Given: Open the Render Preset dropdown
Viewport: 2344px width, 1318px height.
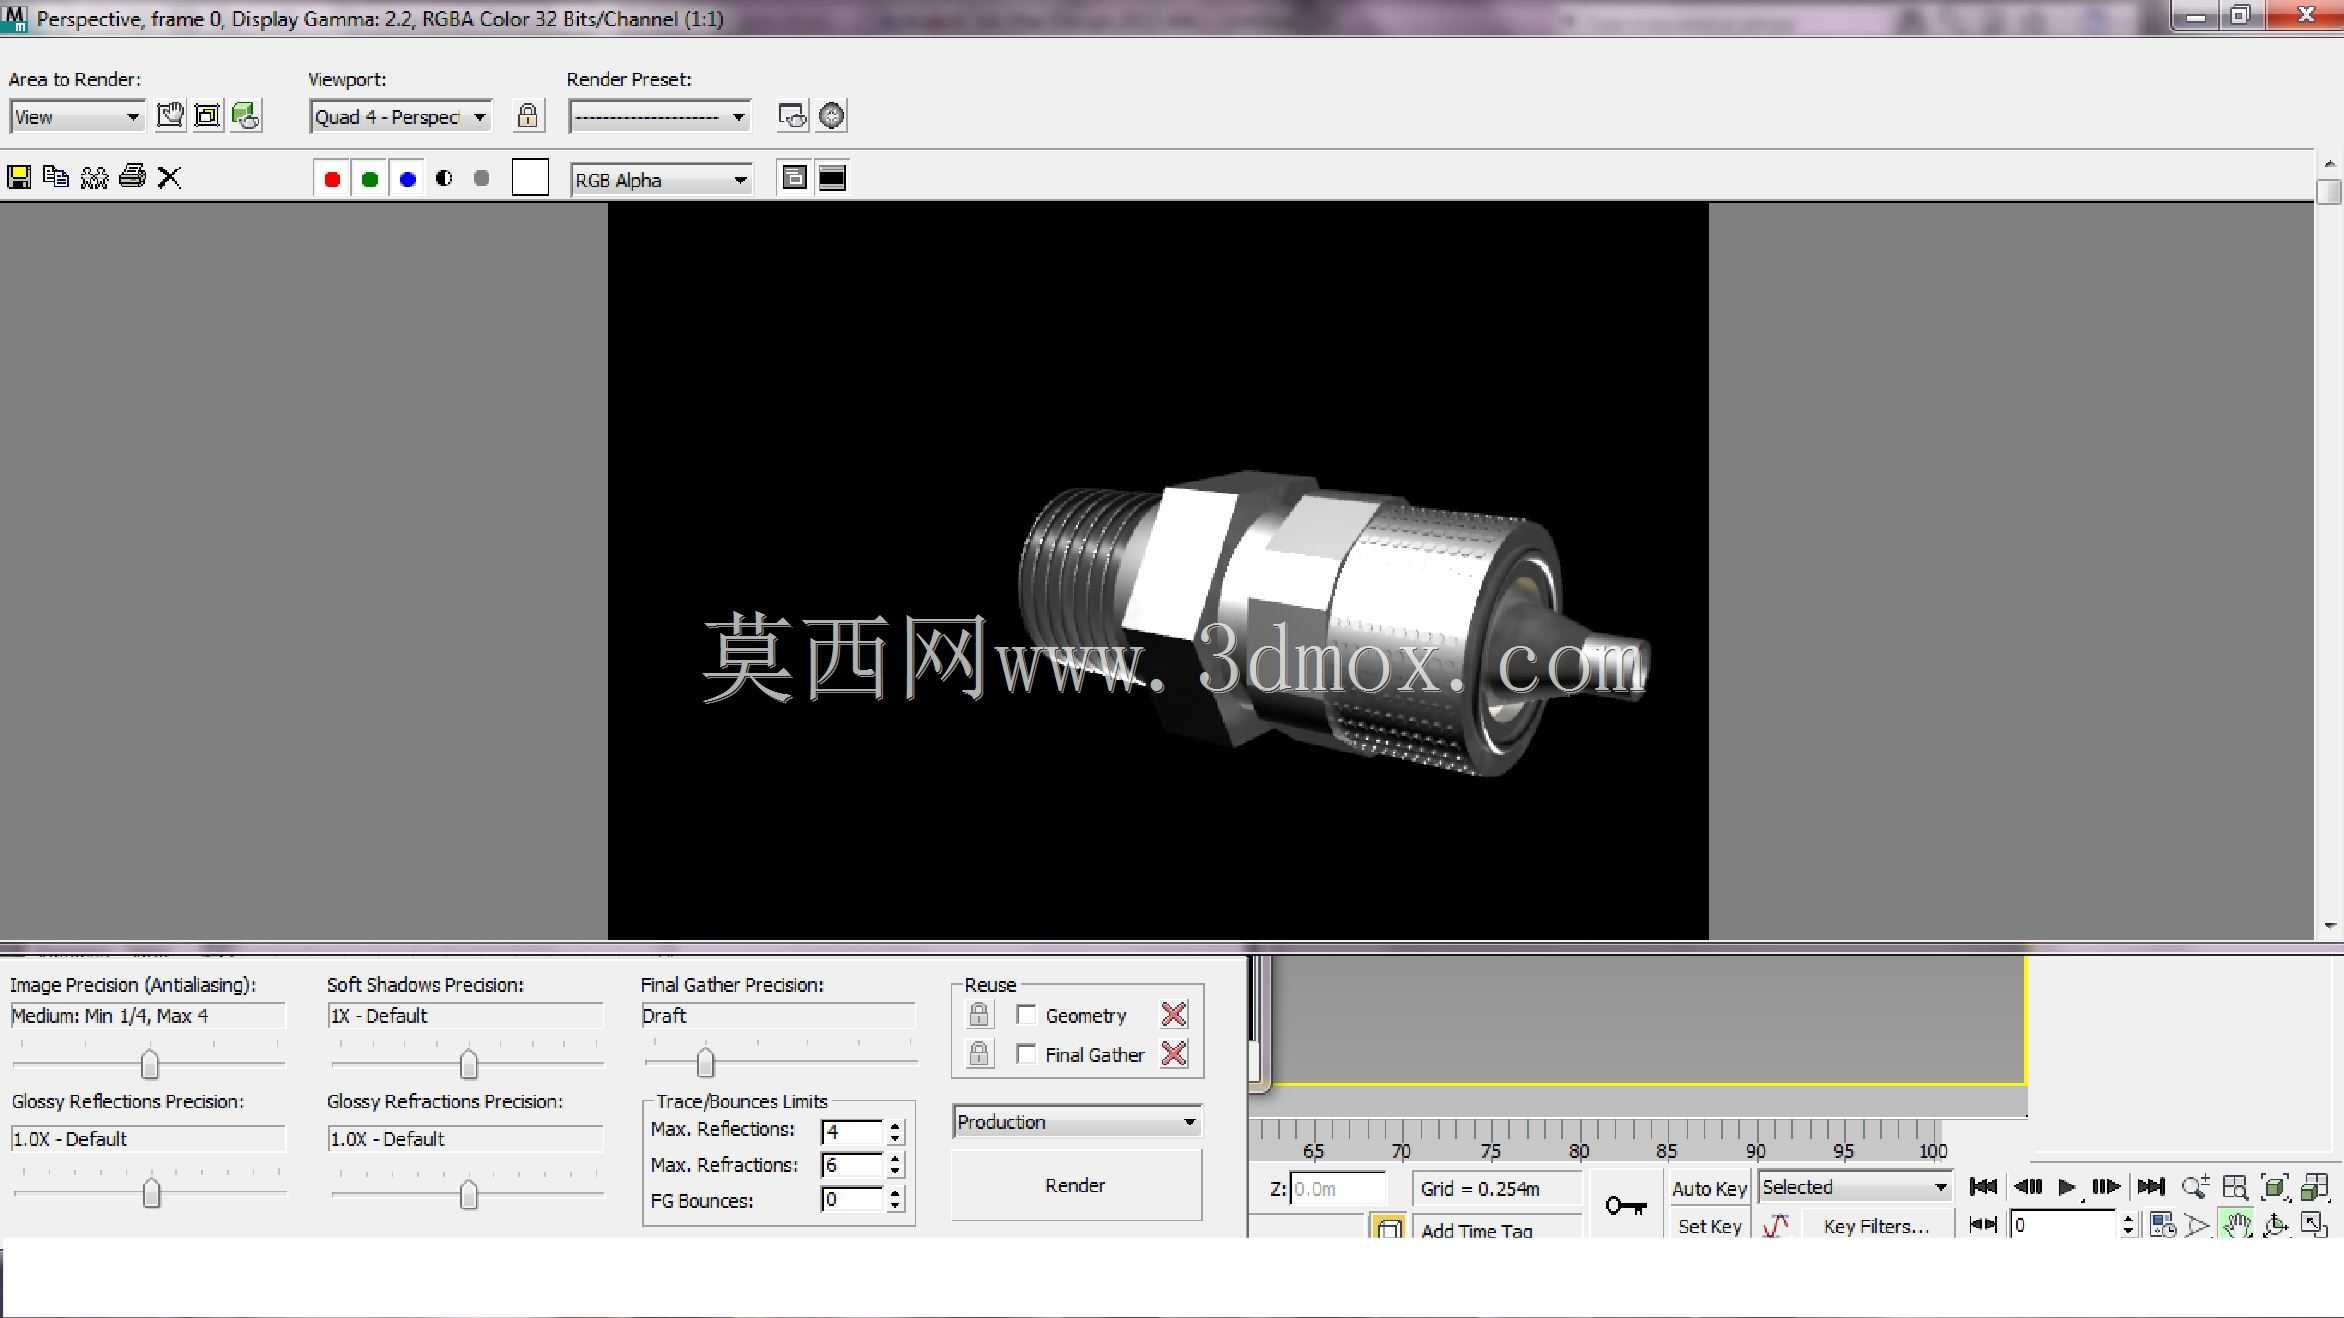Looking at the screenshot, I should pyautogui.click(x=660, y=117).
